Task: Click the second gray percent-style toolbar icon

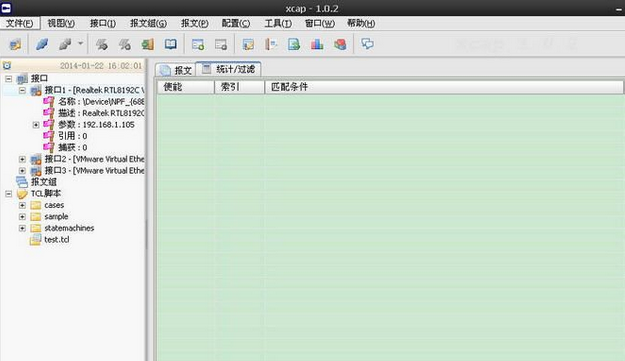Action: pyautogui.click(x=125, y=44)
